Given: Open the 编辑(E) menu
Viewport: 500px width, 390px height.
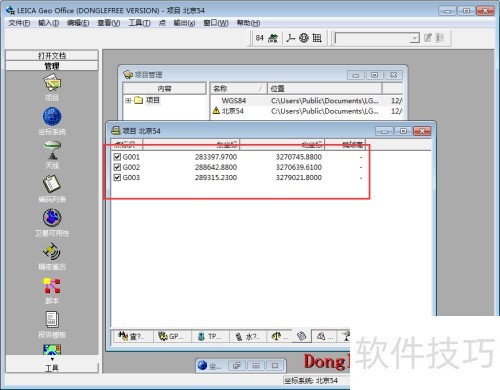Looking at the screenshot, I should (x=78, y=23).
